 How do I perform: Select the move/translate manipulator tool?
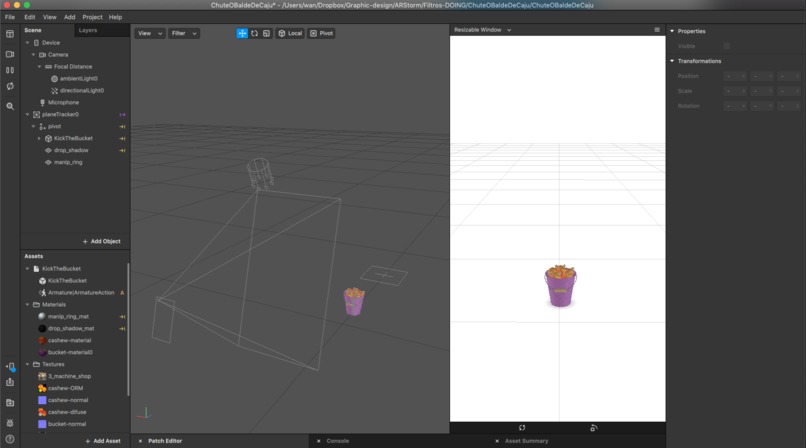[242, 33]
